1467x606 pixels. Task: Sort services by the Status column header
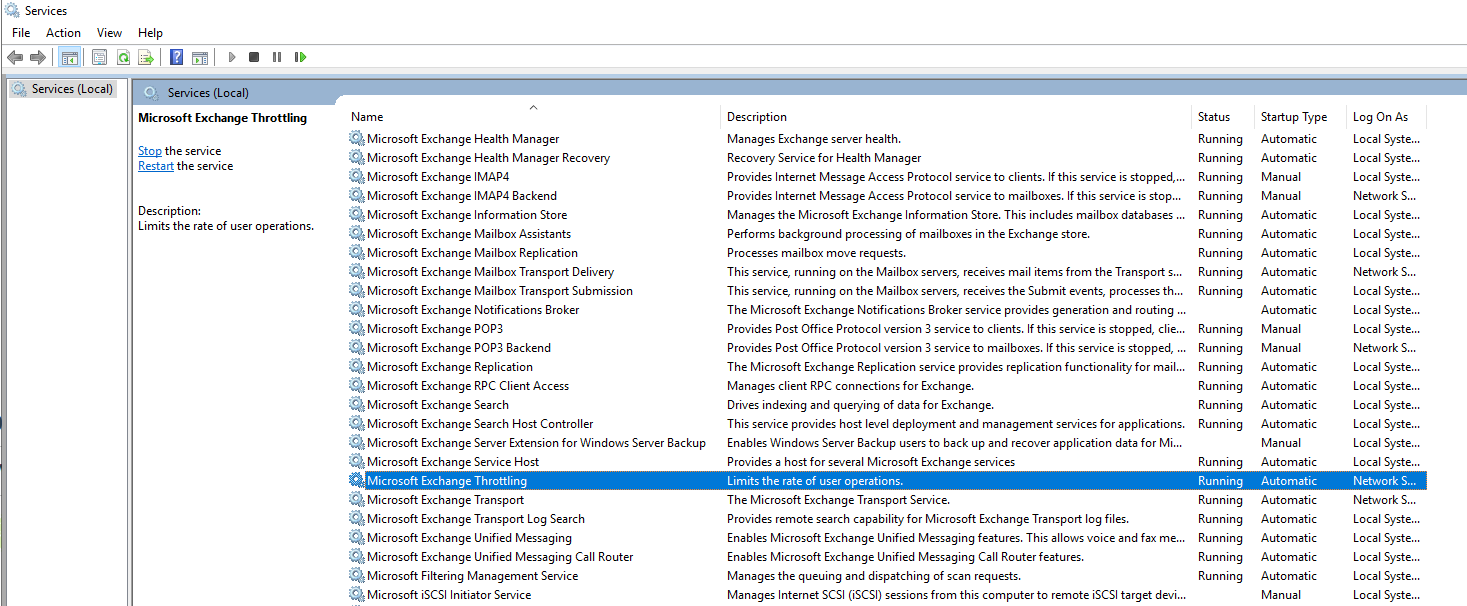coord(1216,116)
